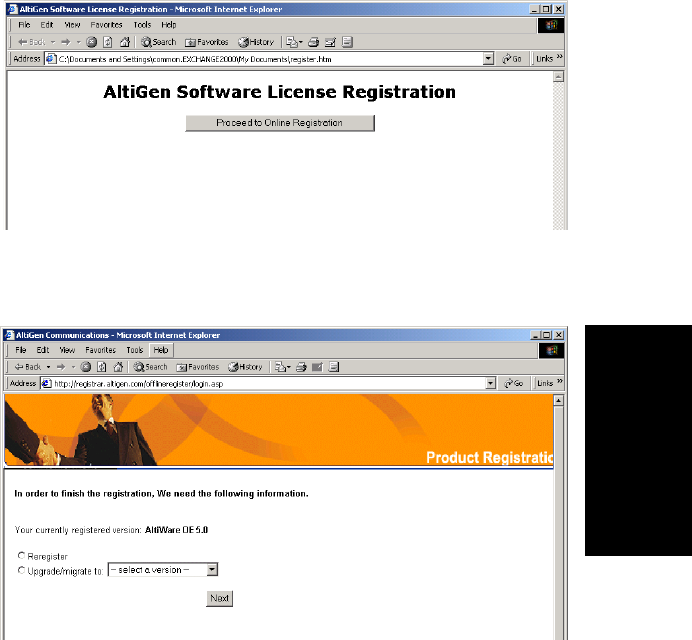Open Tools menu in AltiGen Communications window
The width and height of the screenshot is (692, 640).
tap(135, 350)
